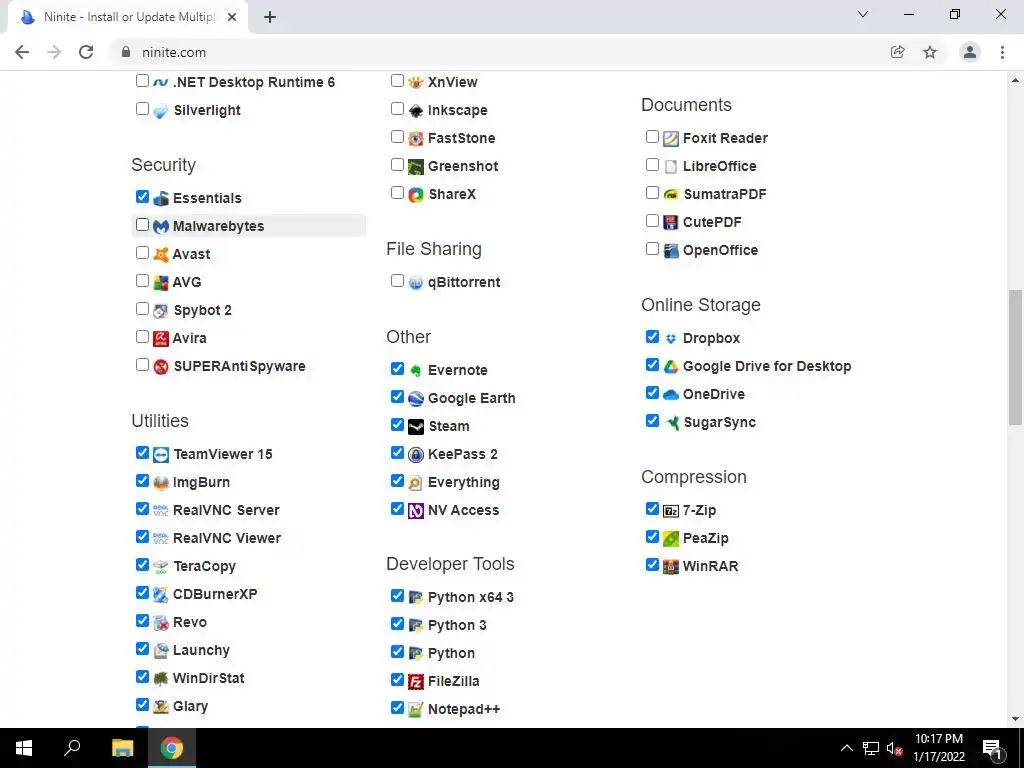The width and height of the screenshot is (1024, 768).
Task: Click the page vertical scrollbar thumb
Action: [1015, 357]
